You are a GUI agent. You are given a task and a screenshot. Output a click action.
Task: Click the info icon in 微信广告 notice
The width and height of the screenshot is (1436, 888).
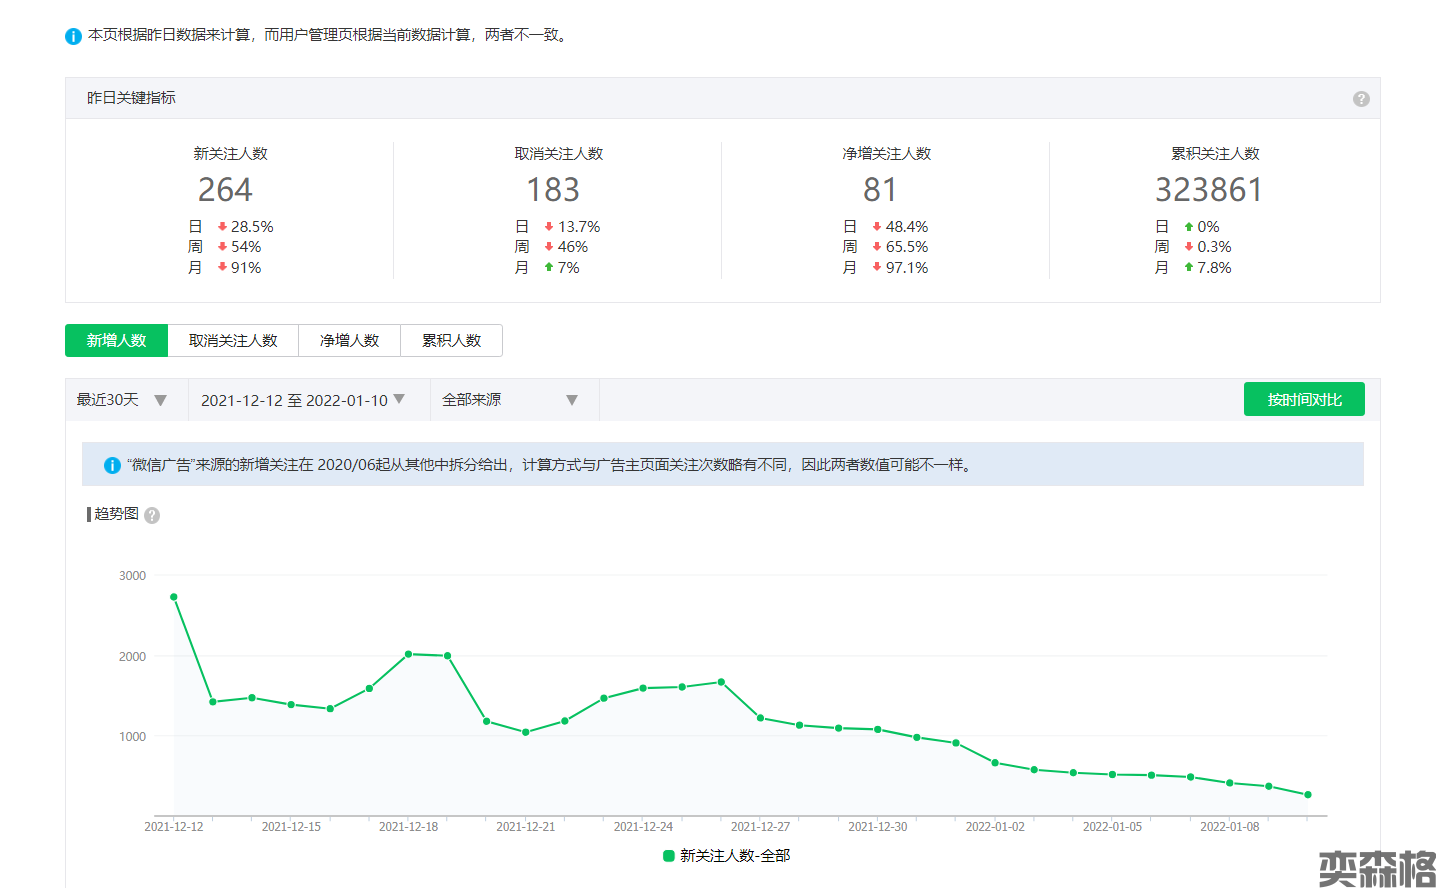112,465
